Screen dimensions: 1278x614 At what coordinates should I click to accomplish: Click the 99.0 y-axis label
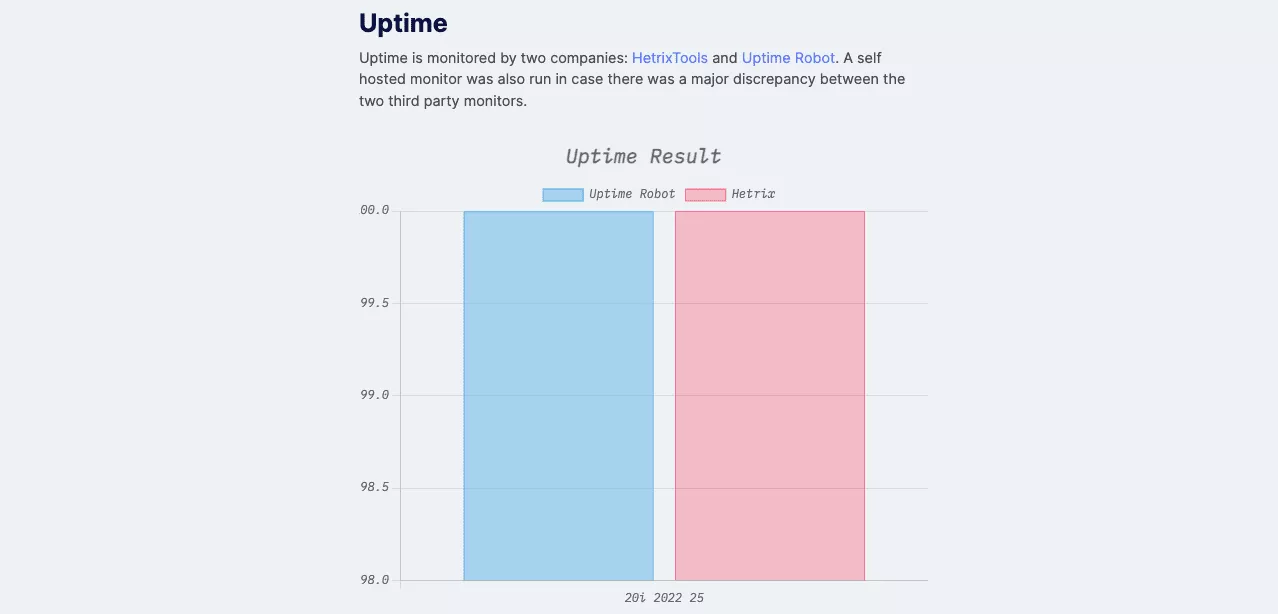coord(374,395)
